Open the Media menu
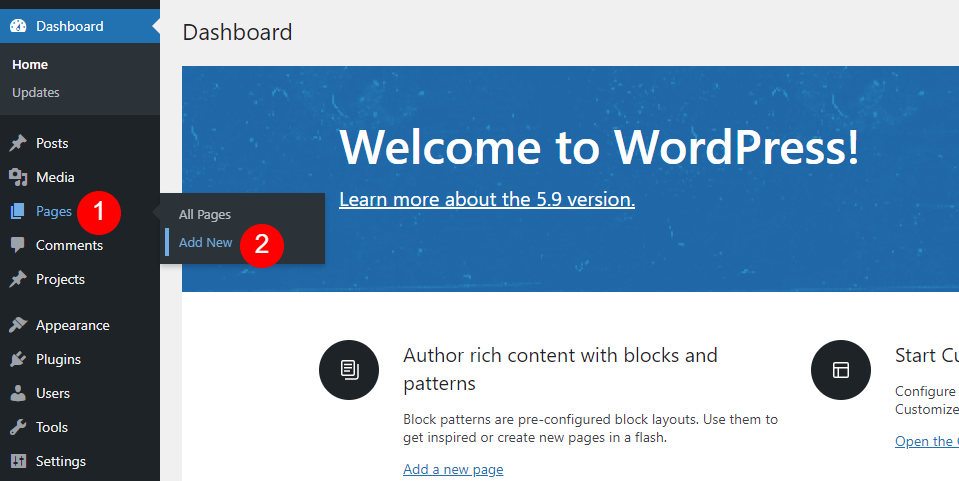 (x=80, y=177)
